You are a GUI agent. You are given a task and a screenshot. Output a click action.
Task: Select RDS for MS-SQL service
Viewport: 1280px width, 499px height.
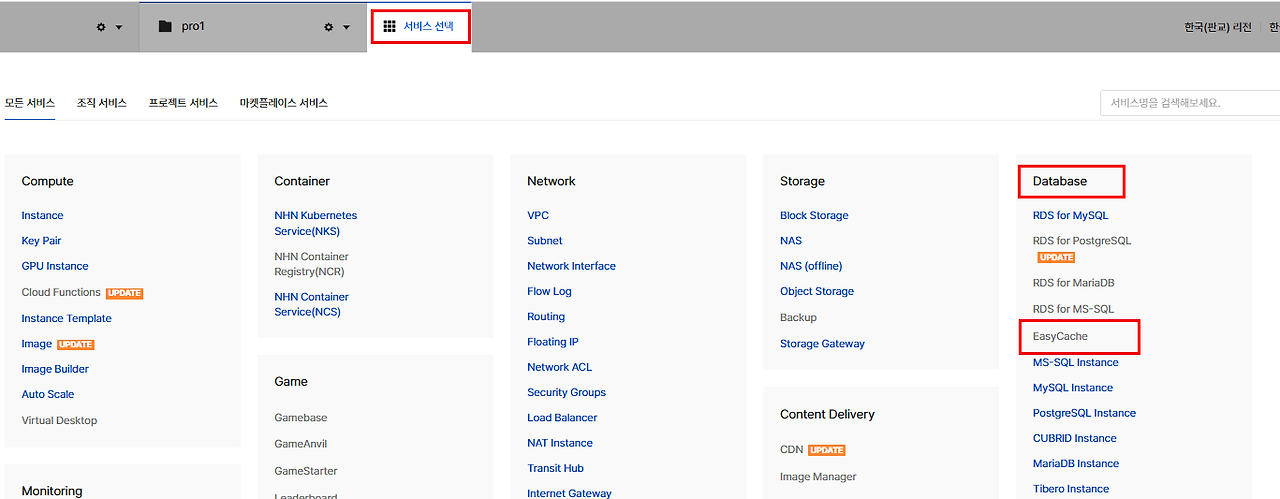(x=1073, y=309)
